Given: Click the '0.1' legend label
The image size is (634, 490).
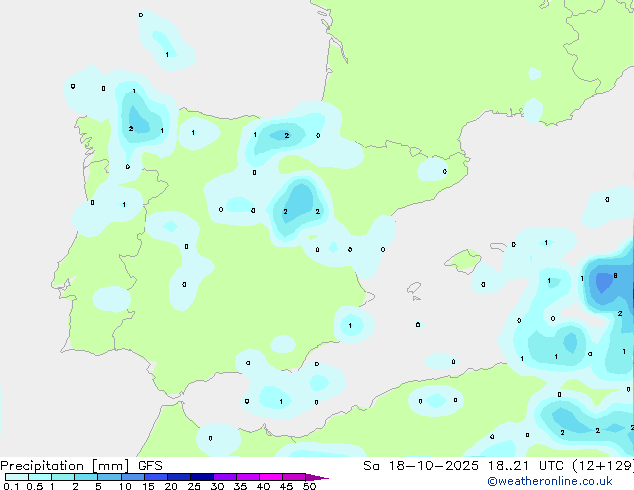Looking at the screenshot, I should pyautogui.click(x=11, y=486).
